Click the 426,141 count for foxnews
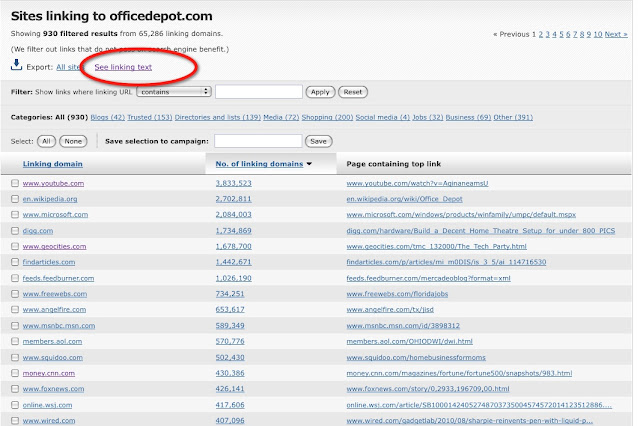The image size is (640, 426). (x=230, y=389)
